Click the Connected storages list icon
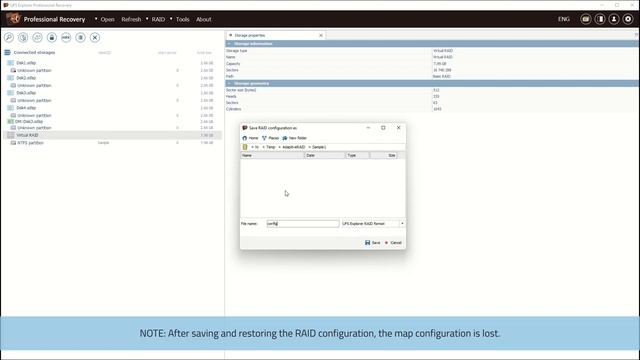The image size is (640, 360). point(7,52)
